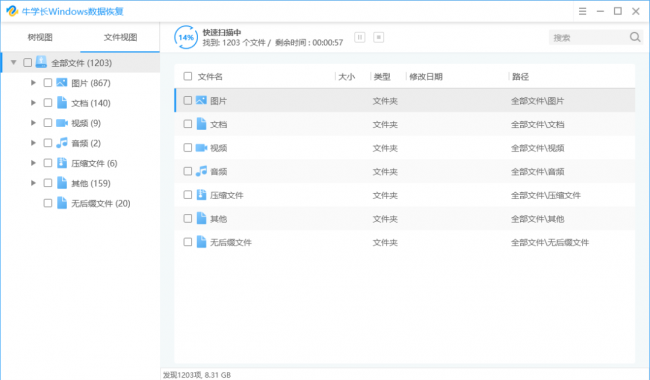650x380 pixels.
Task: Sort by the 路径 column header
Action: click(520, 77)
